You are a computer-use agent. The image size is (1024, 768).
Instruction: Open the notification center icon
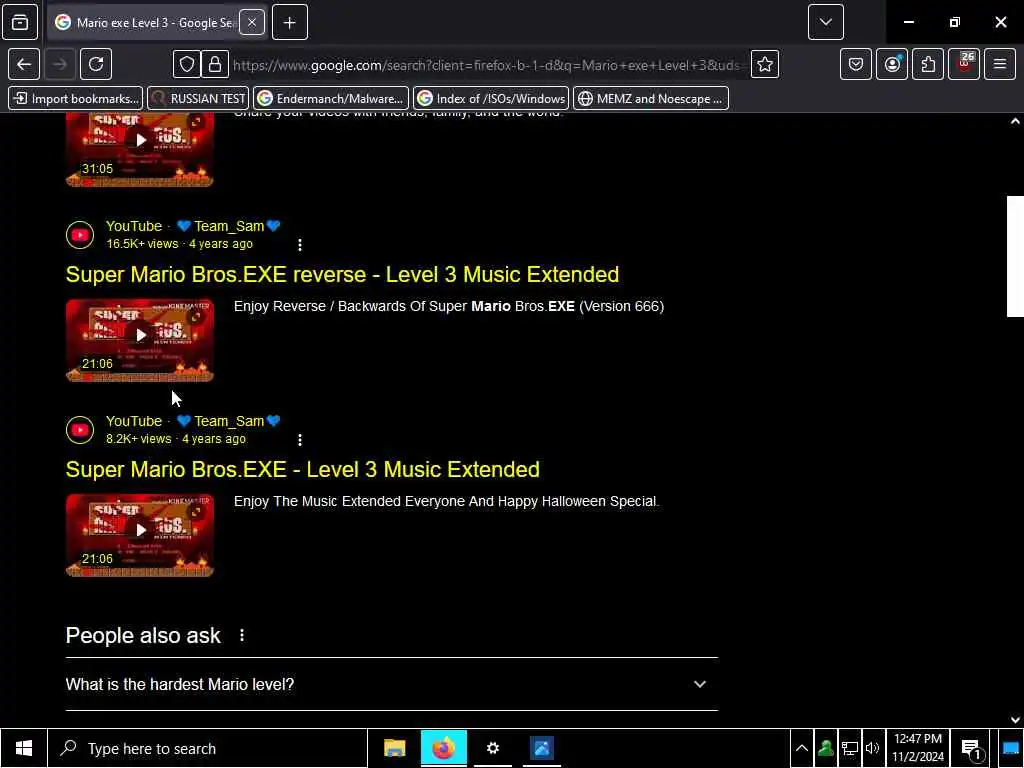(x=971, y=748)
